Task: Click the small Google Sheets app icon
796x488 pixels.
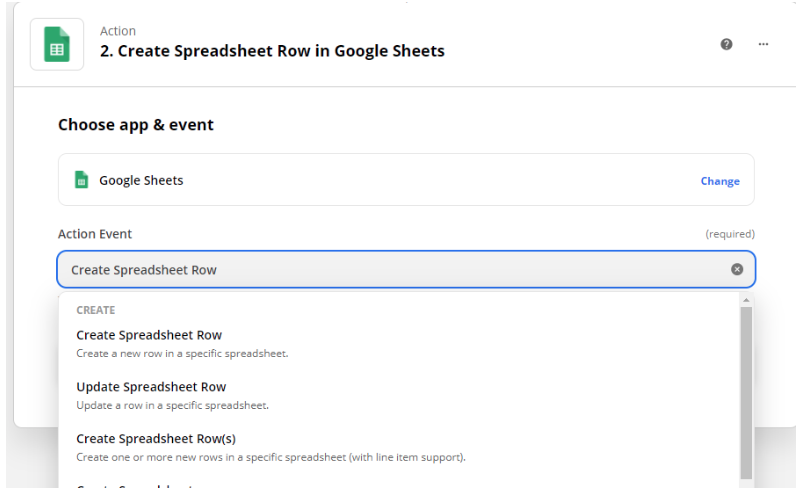Action: tap(81, 180)
